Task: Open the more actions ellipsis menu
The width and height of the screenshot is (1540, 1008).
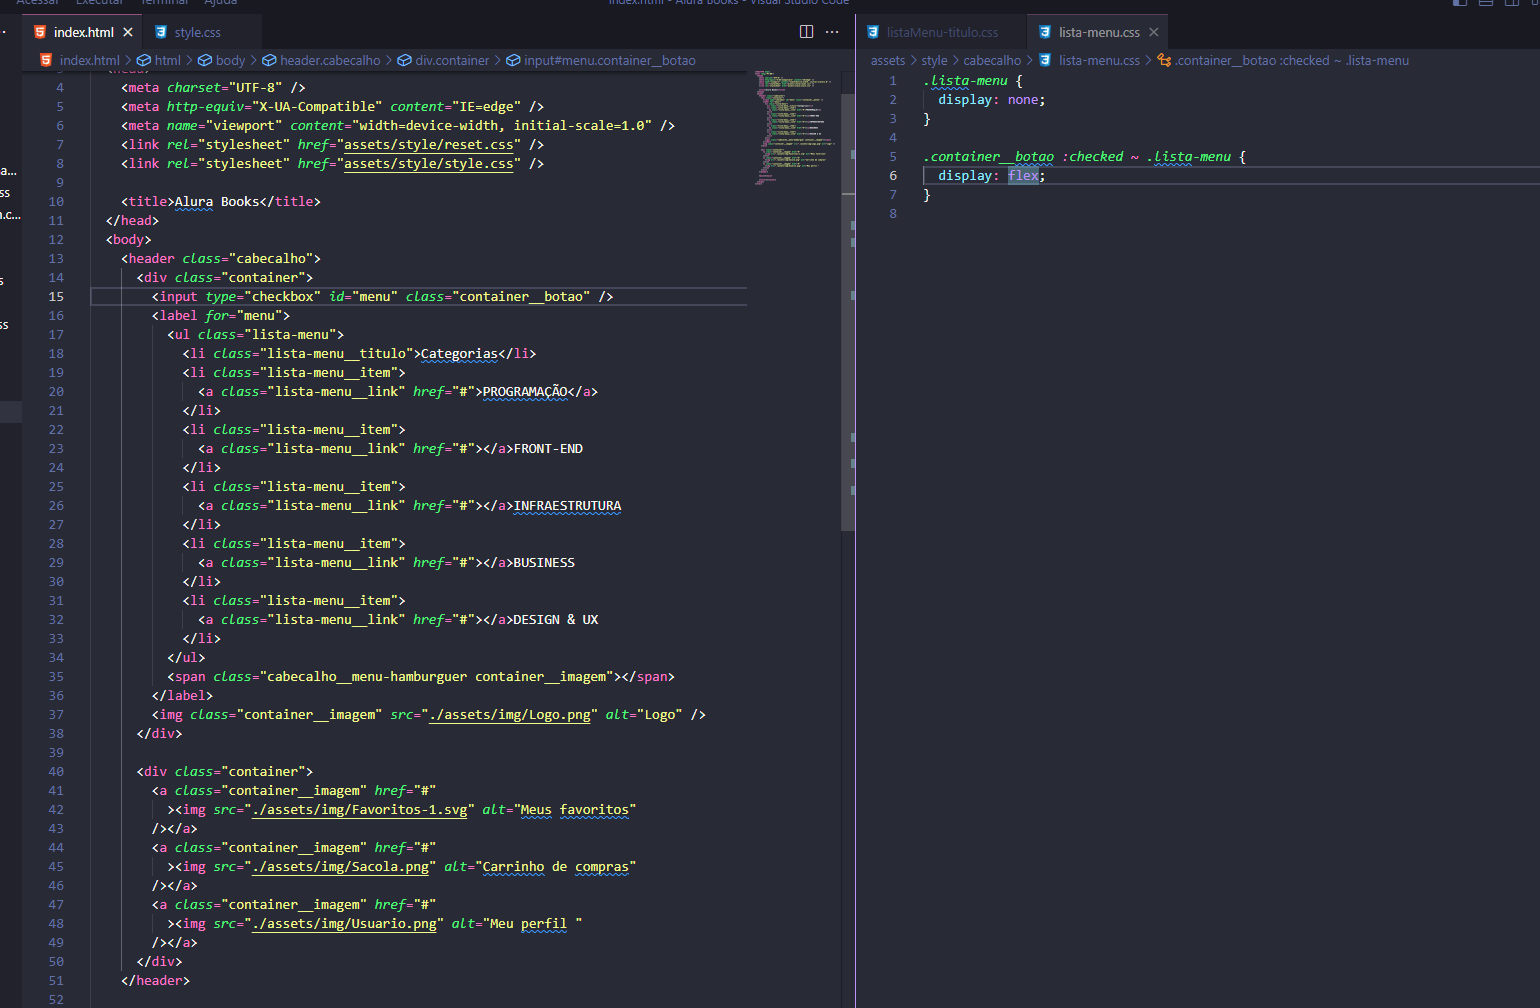Action: [x=832, y=32]
